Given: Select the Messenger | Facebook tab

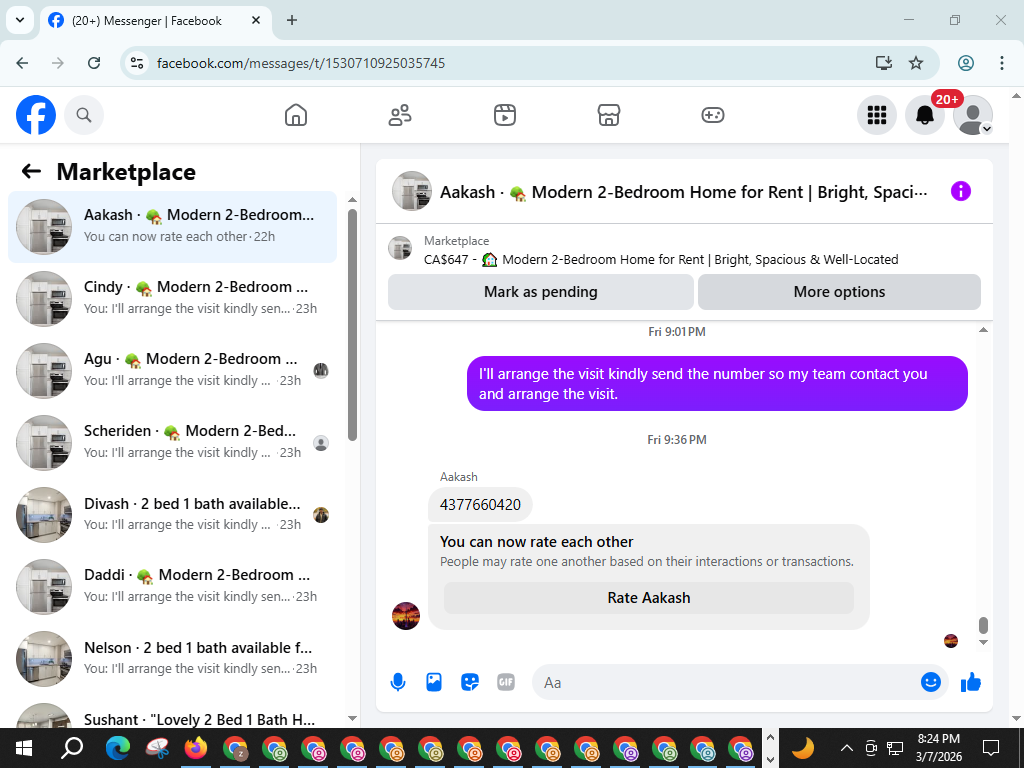Looking at the screenshot, I should 155,21.
